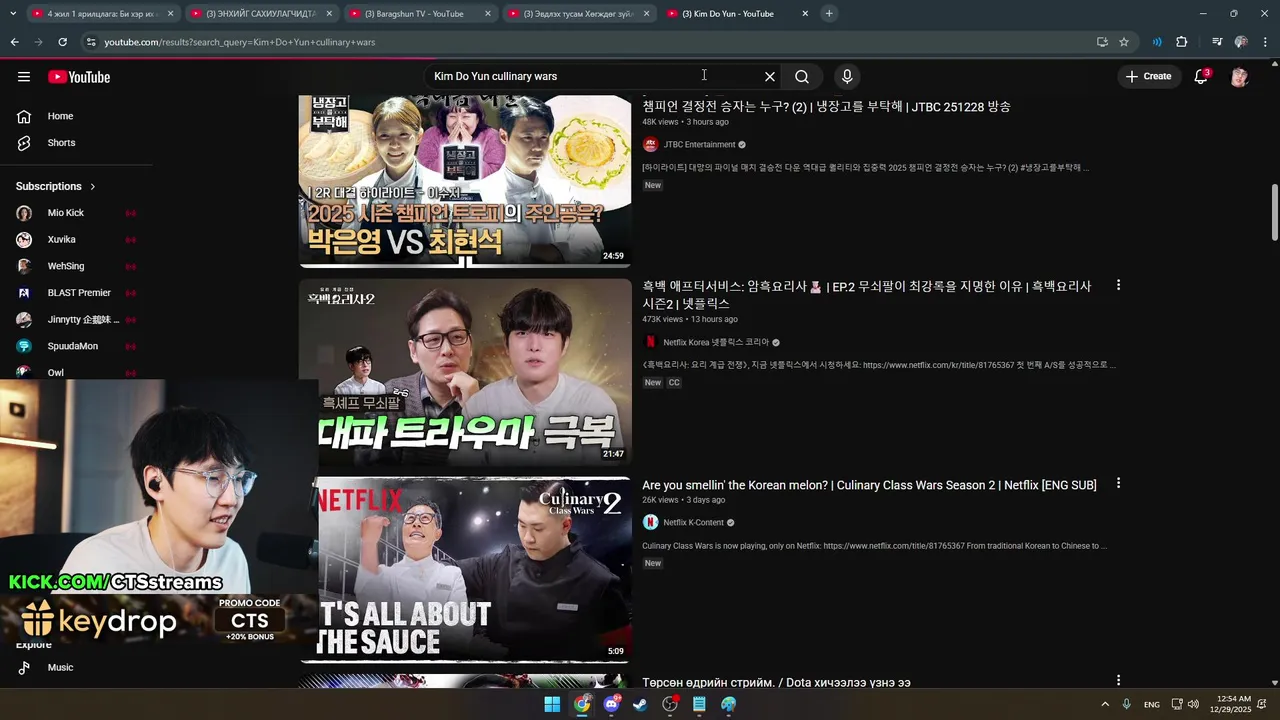Click the YouTube logo

pyautogui.click(x=78, y=77)
